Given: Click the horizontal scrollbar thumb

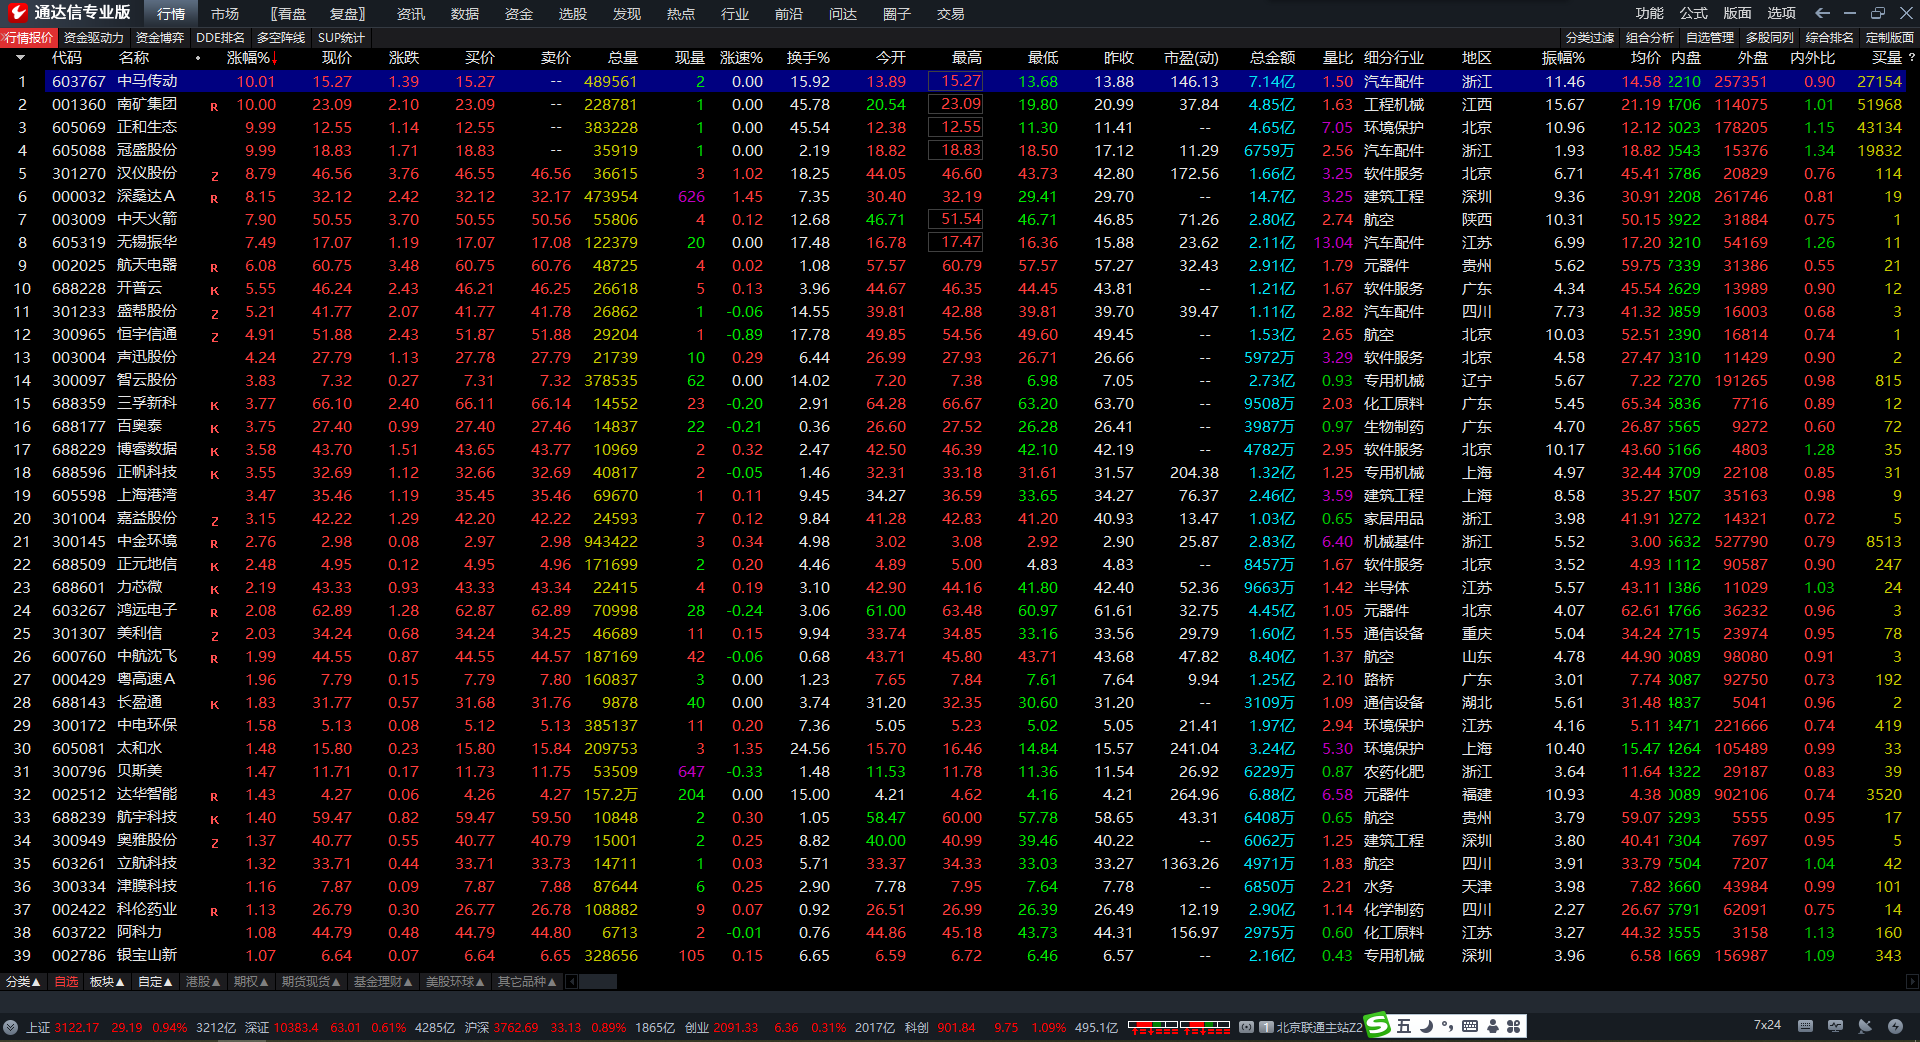Looking at the screenshot, I should tap(598, 982).
